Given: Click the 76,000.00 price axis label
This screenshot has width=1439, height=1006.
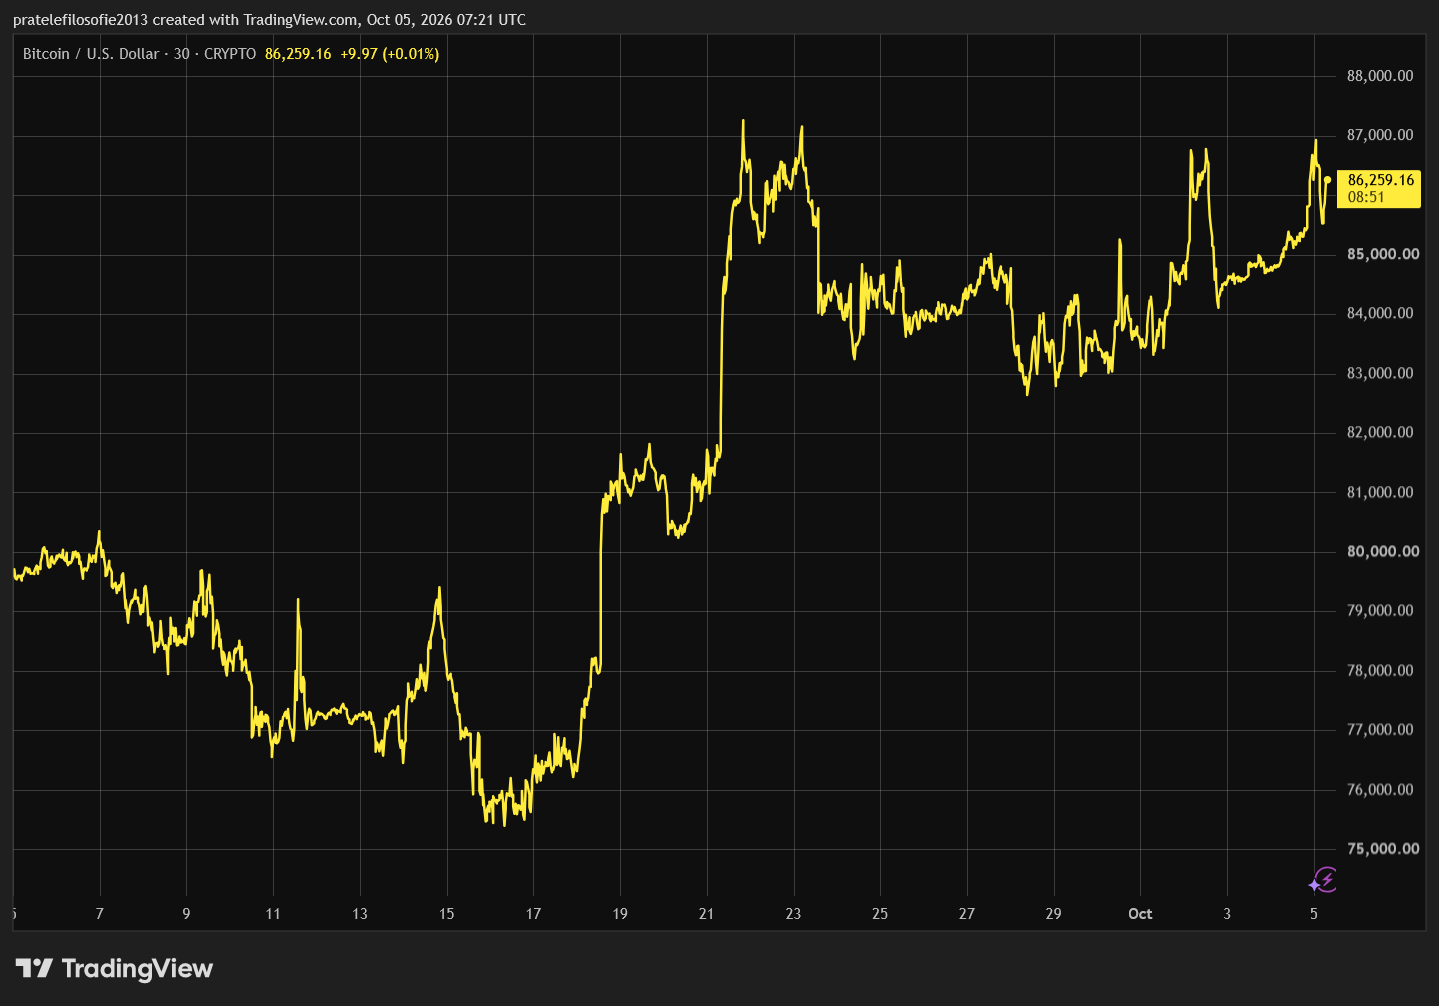Looking at the screenshot, I should click(x=1380, y=789).
